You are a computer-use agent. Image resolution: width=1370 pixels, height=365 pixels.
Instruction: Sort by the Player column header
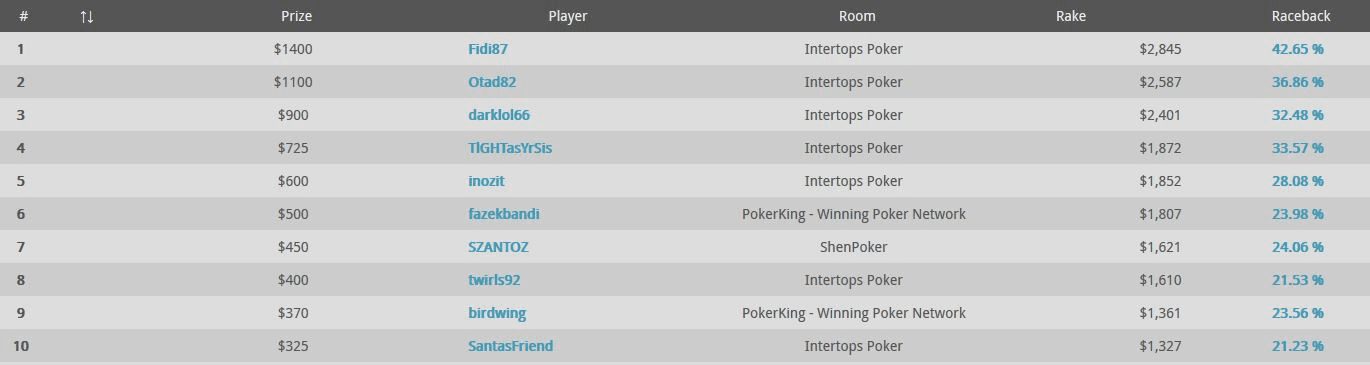pos(568,16)
